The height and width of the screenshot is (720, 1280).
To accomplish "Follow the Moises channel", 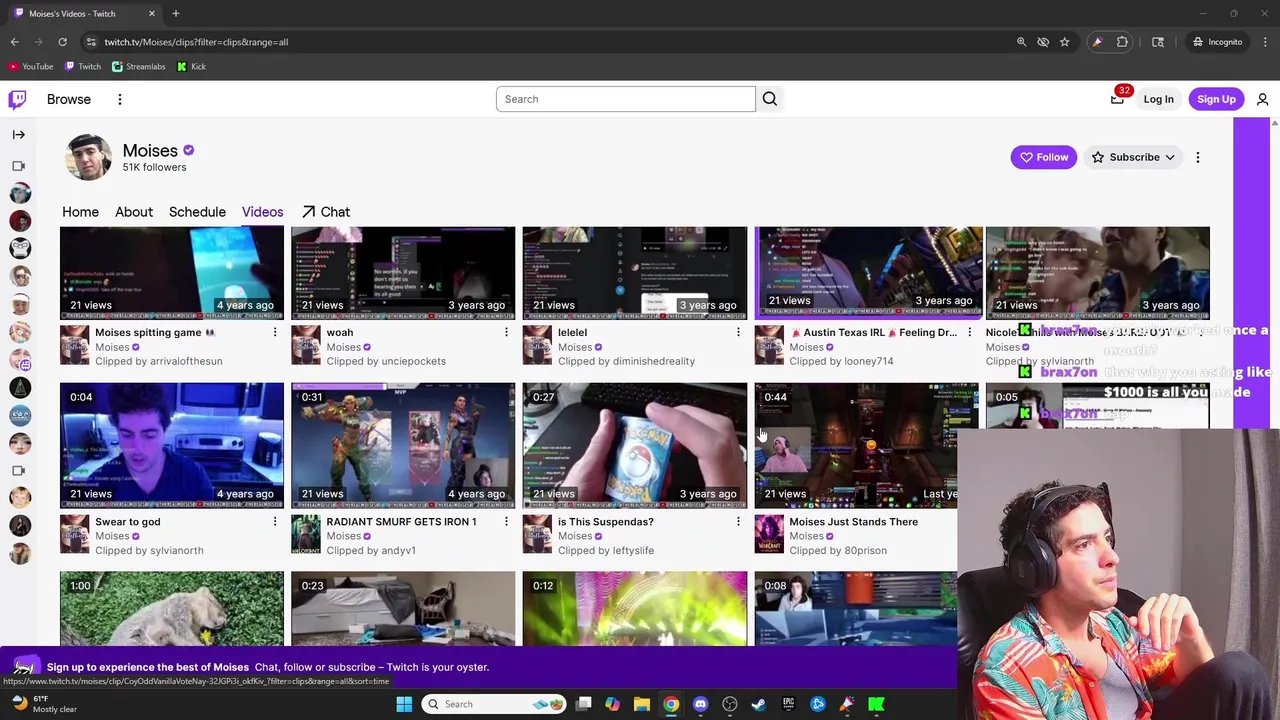I will click(1043, 157).
